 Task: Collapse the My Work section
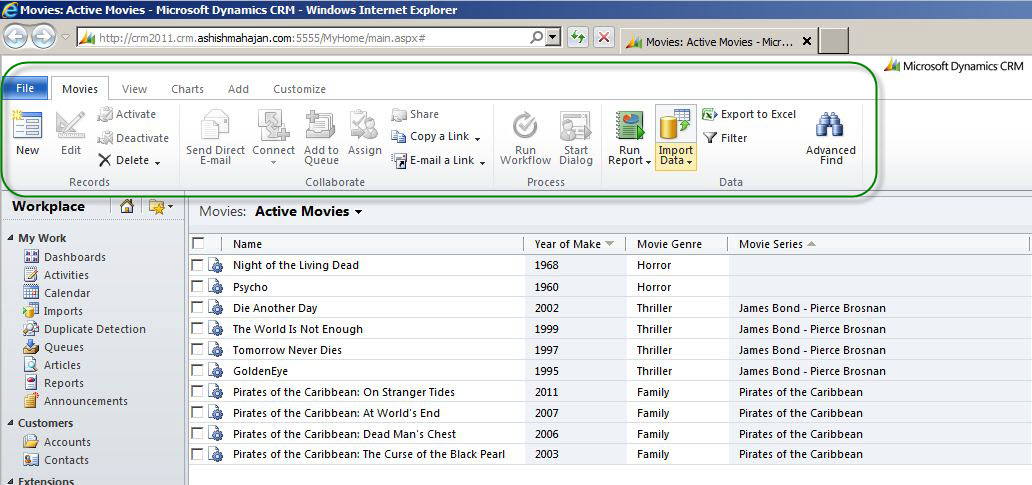click(10, 238)
